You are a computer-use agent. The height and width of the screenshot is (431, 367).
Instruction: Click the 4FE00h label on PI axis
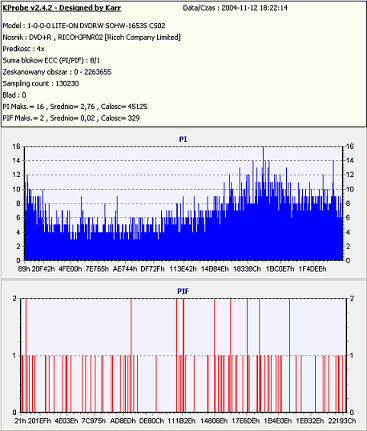pyautogui.click(x=70, y=269)
